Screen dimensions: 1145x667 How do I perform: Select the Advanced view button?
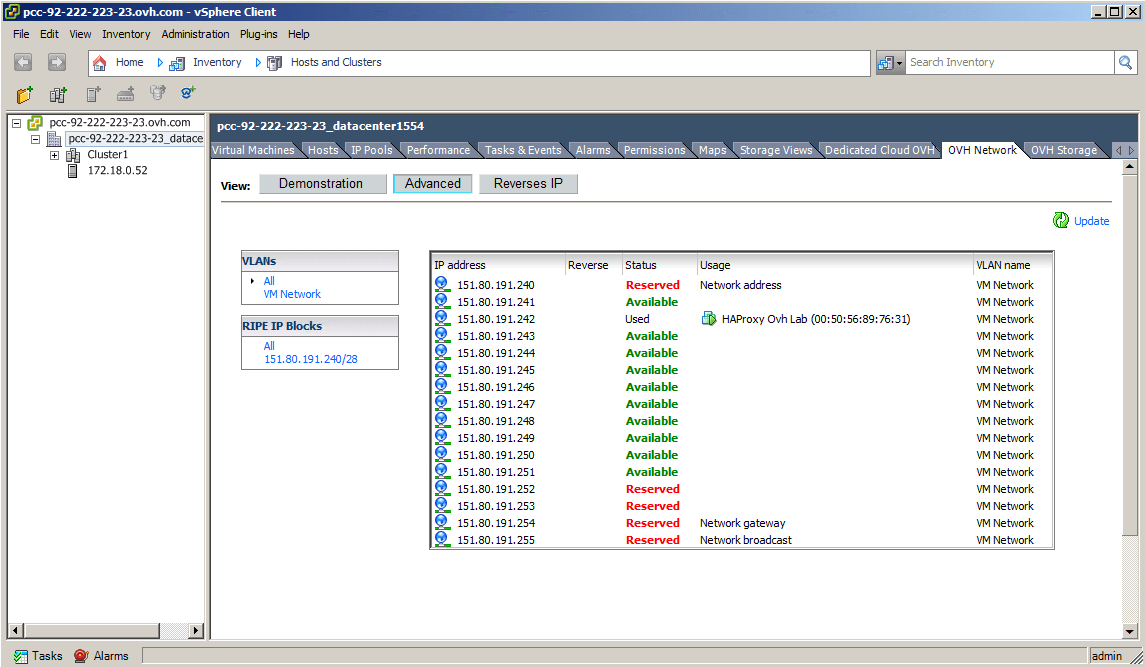pyautogui.click(x=433, y=183)
